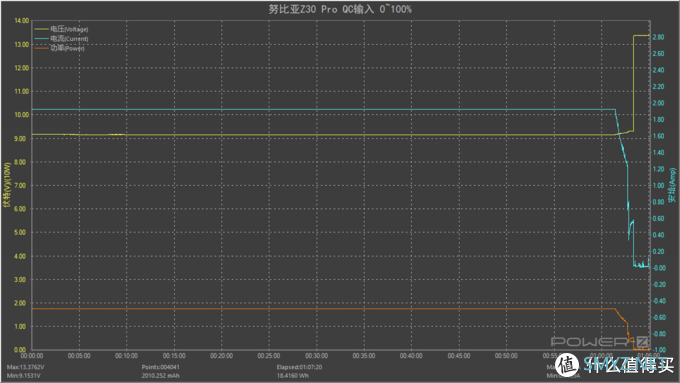
Task: Click the 1.40 current axis label
Action: tap(658, 153)
